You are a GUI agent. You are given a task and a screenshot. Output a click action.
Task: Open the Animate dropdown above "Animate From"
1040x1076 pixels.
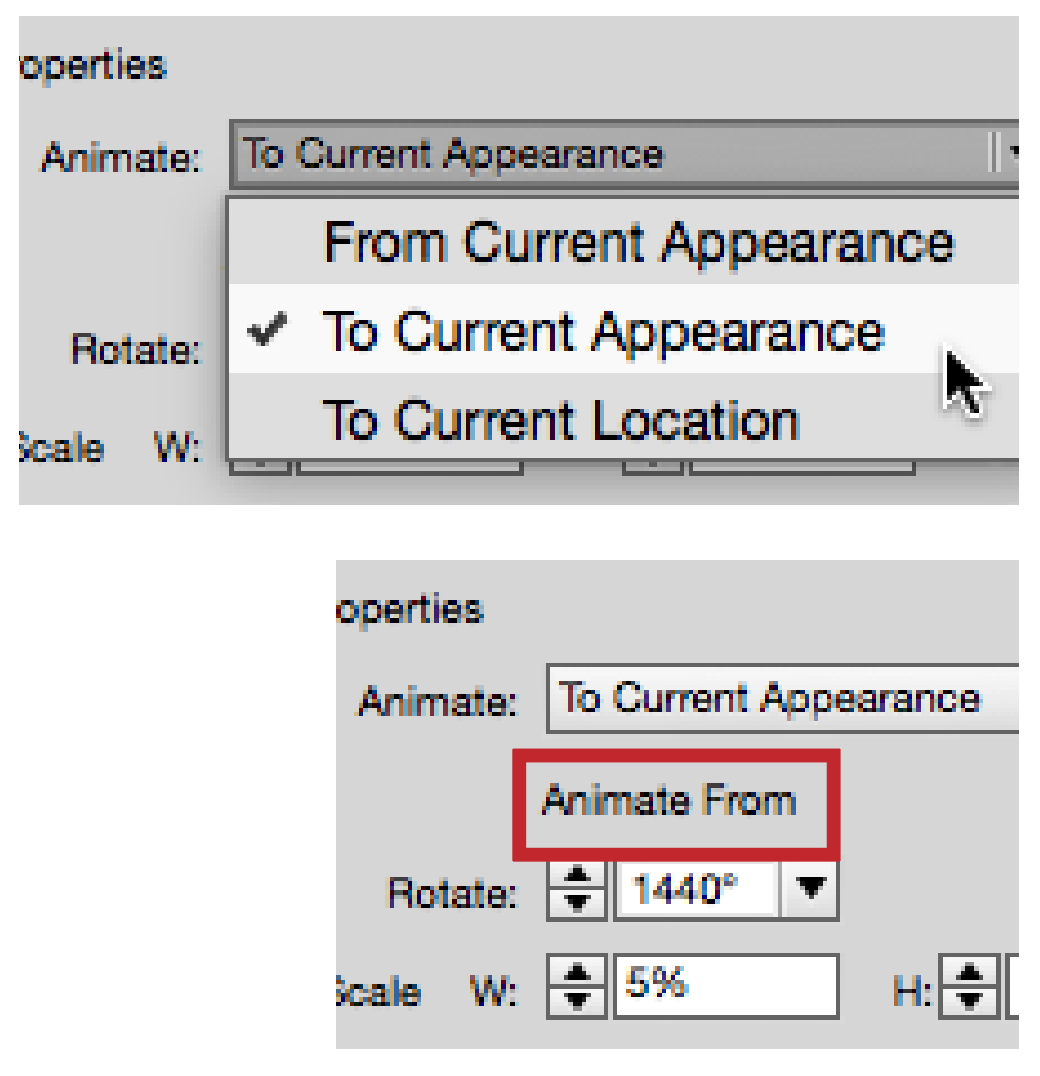(780, 698)
